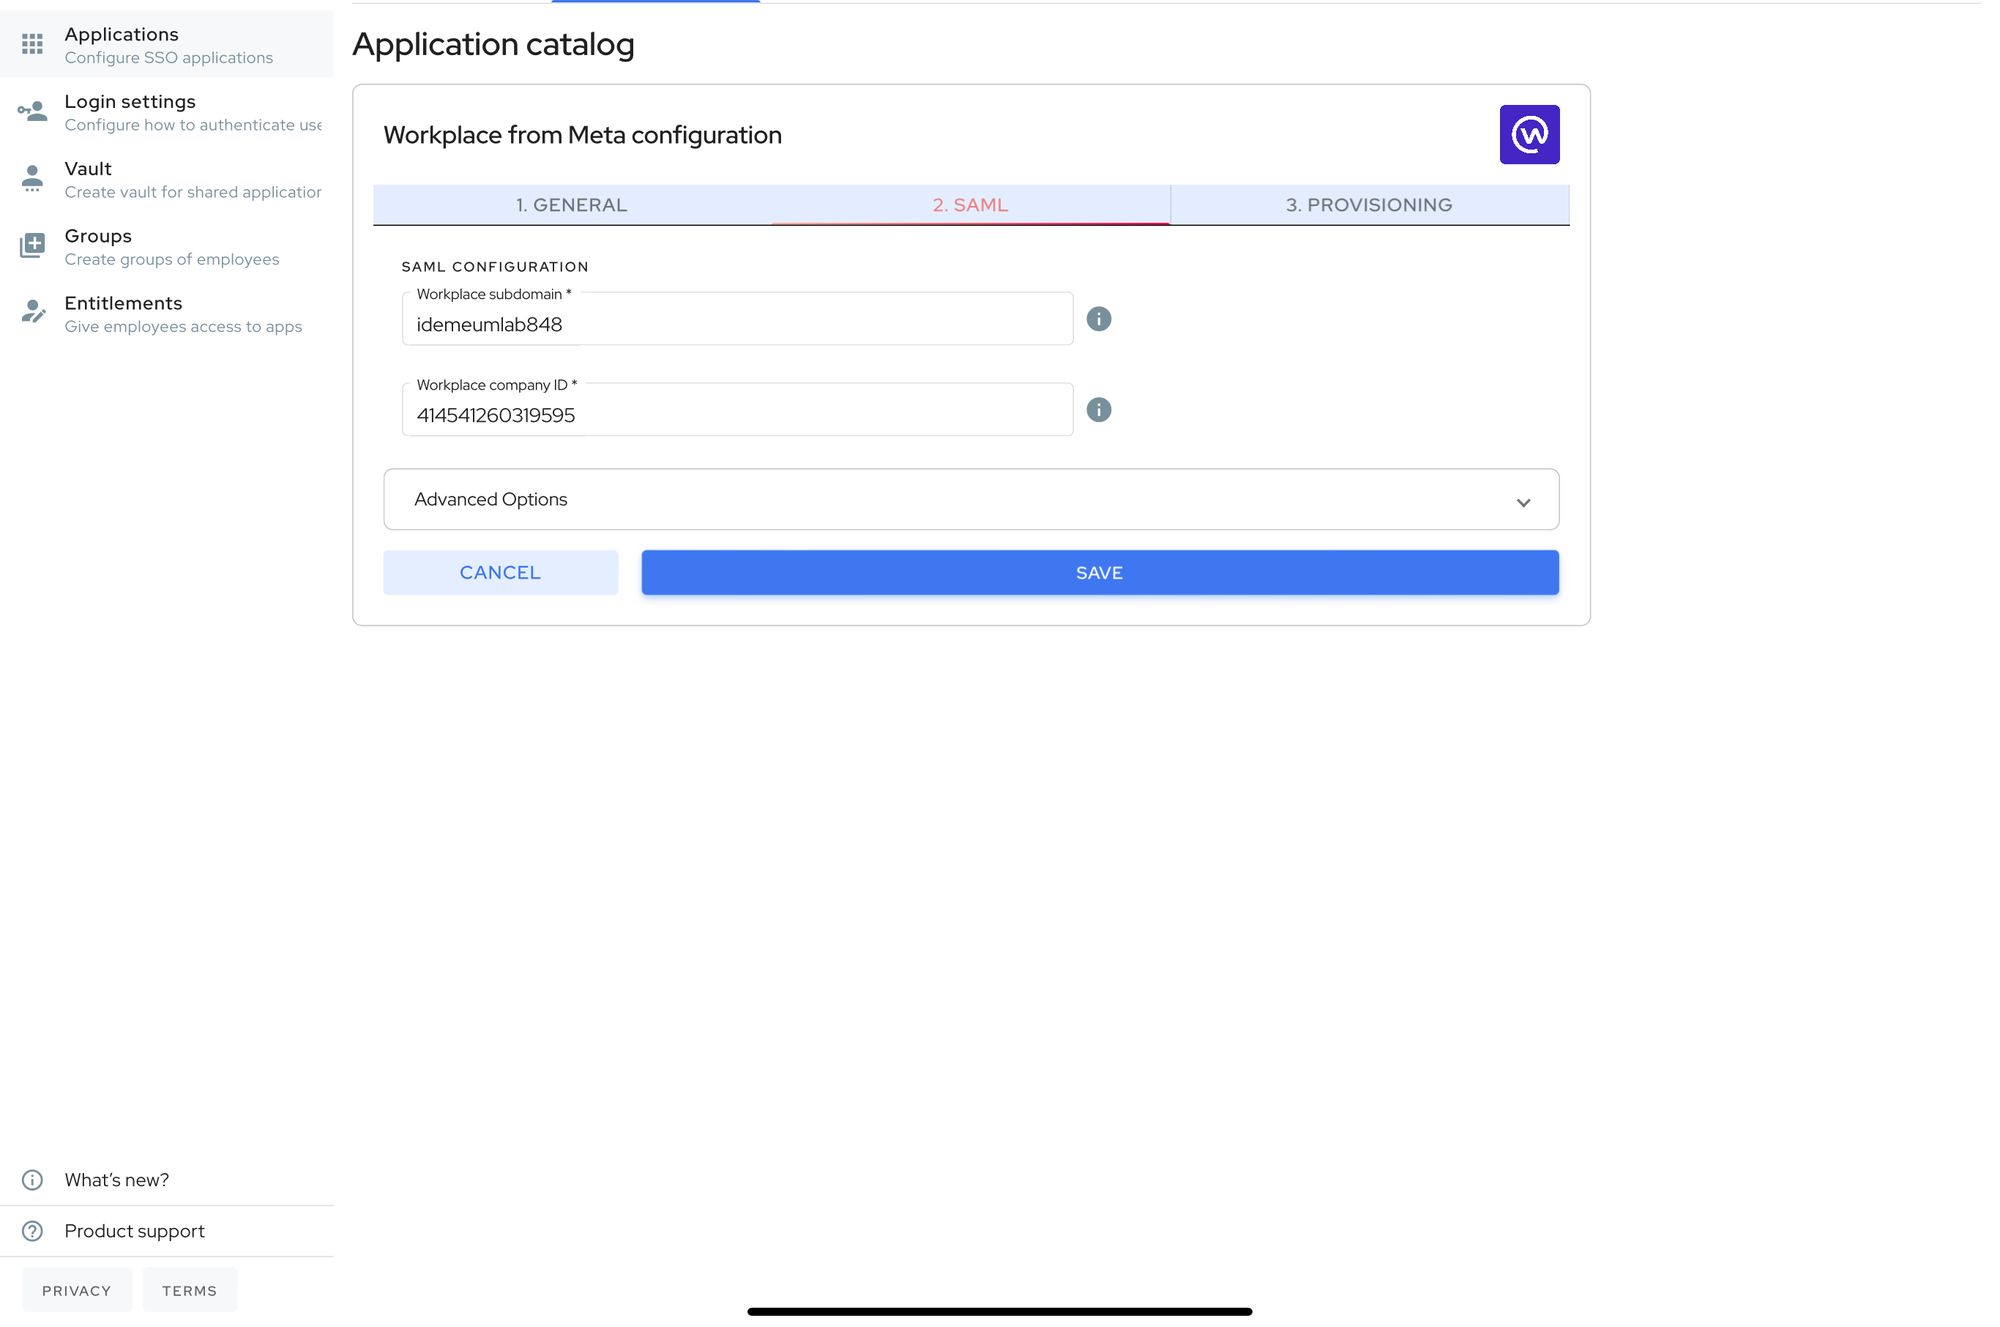Open the PRIVACY link
This screenshot has width=2000, height=1327.
[77, 1290]
